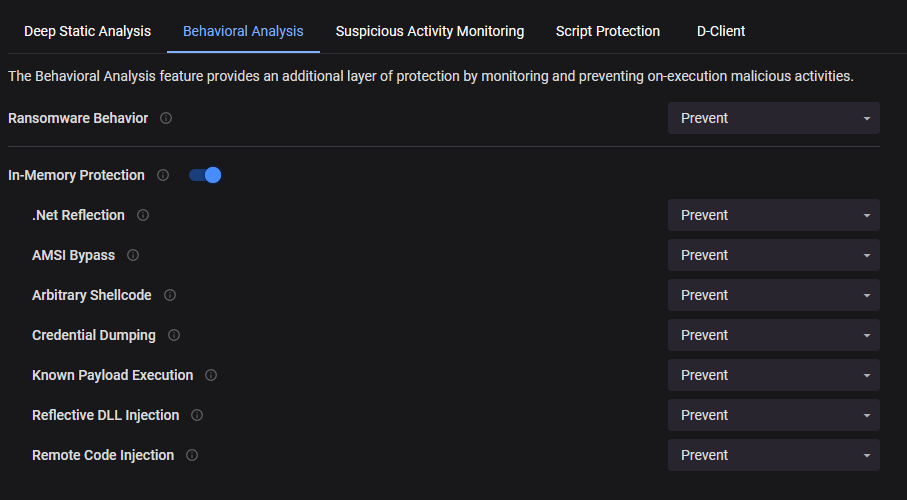Select the Behavioral Analysis tab
The height and width of the screenshot is (500, 907).
(x=243, y=31)
